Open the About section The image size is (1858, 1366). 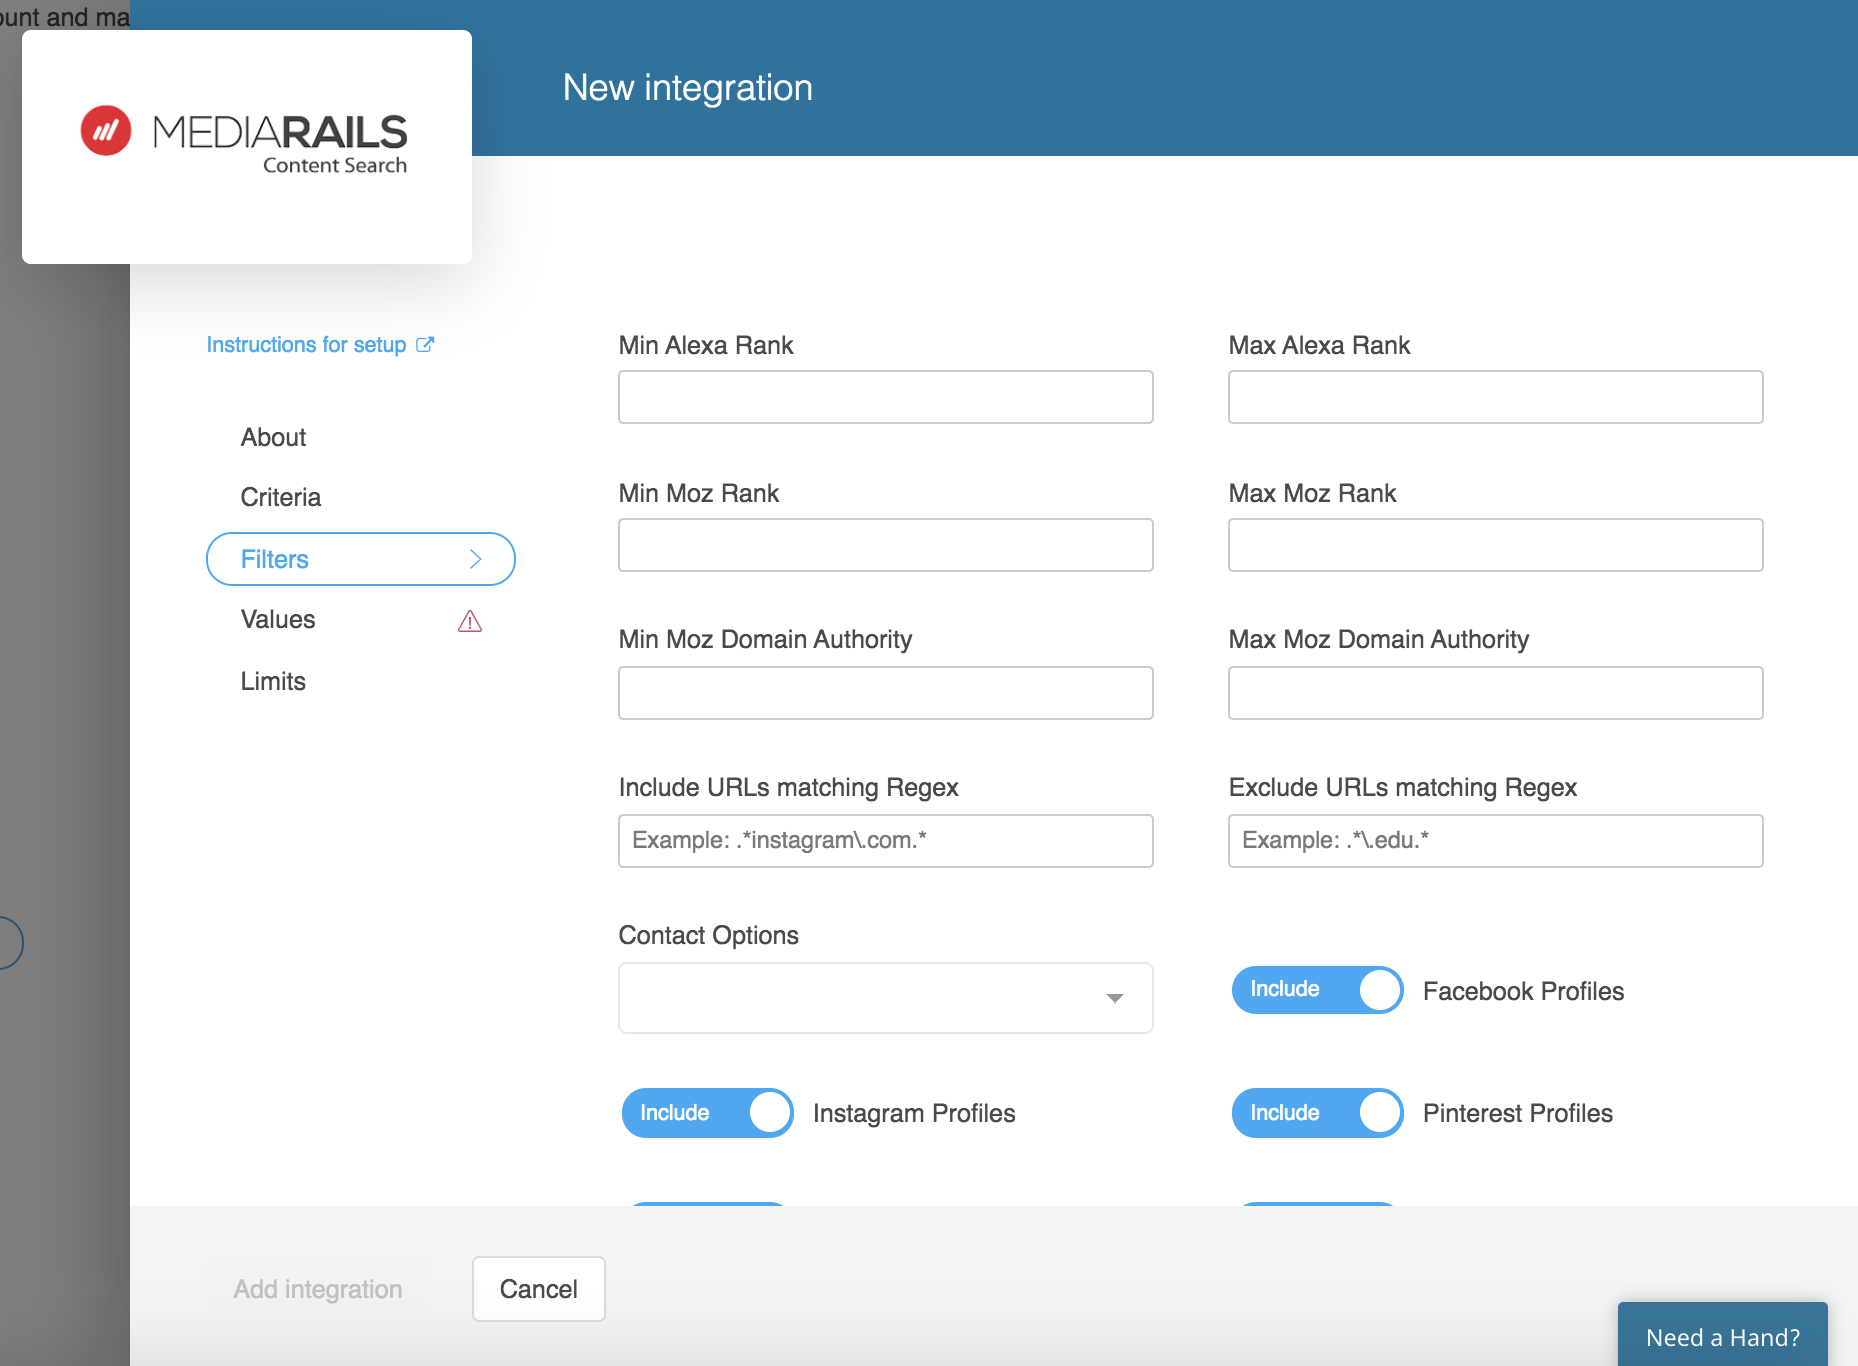(273, 437)
